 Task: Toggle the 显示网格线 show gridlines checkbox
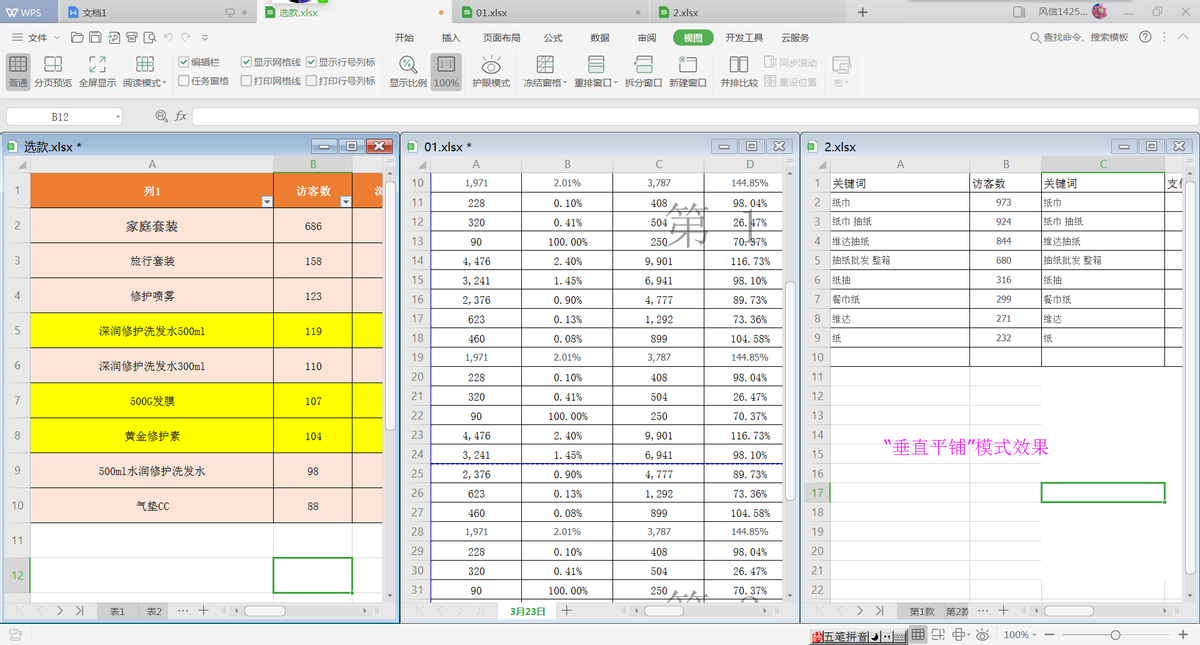pos(246,62)
